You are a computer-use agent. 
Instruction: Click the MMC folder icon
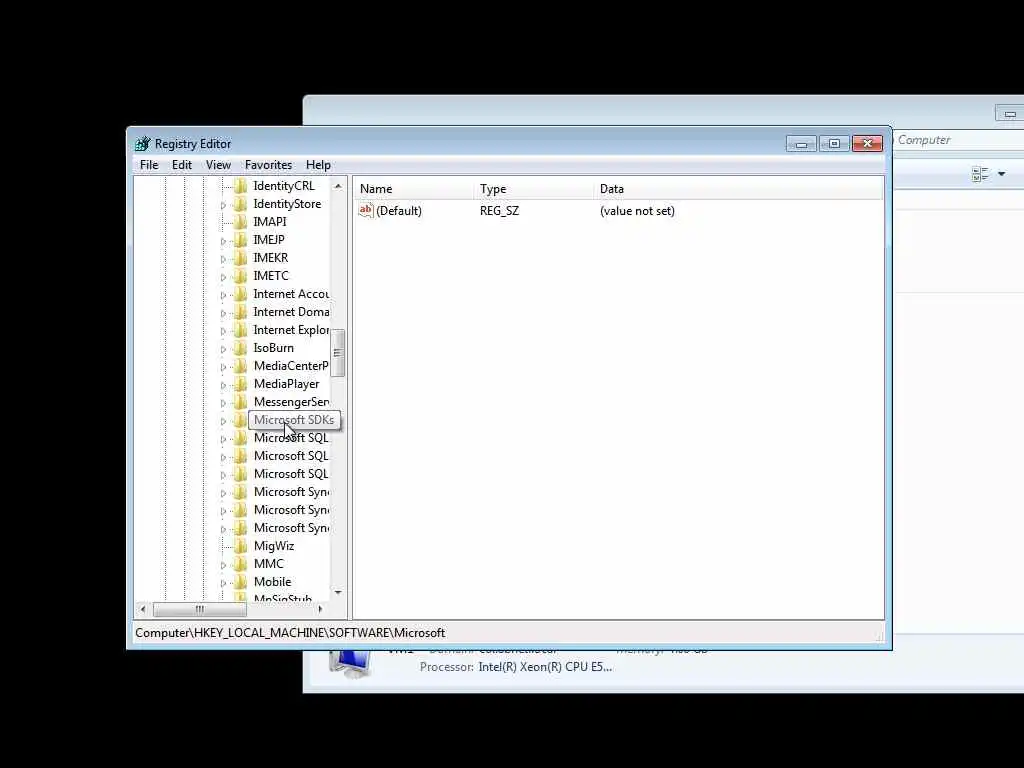(240, 564)
